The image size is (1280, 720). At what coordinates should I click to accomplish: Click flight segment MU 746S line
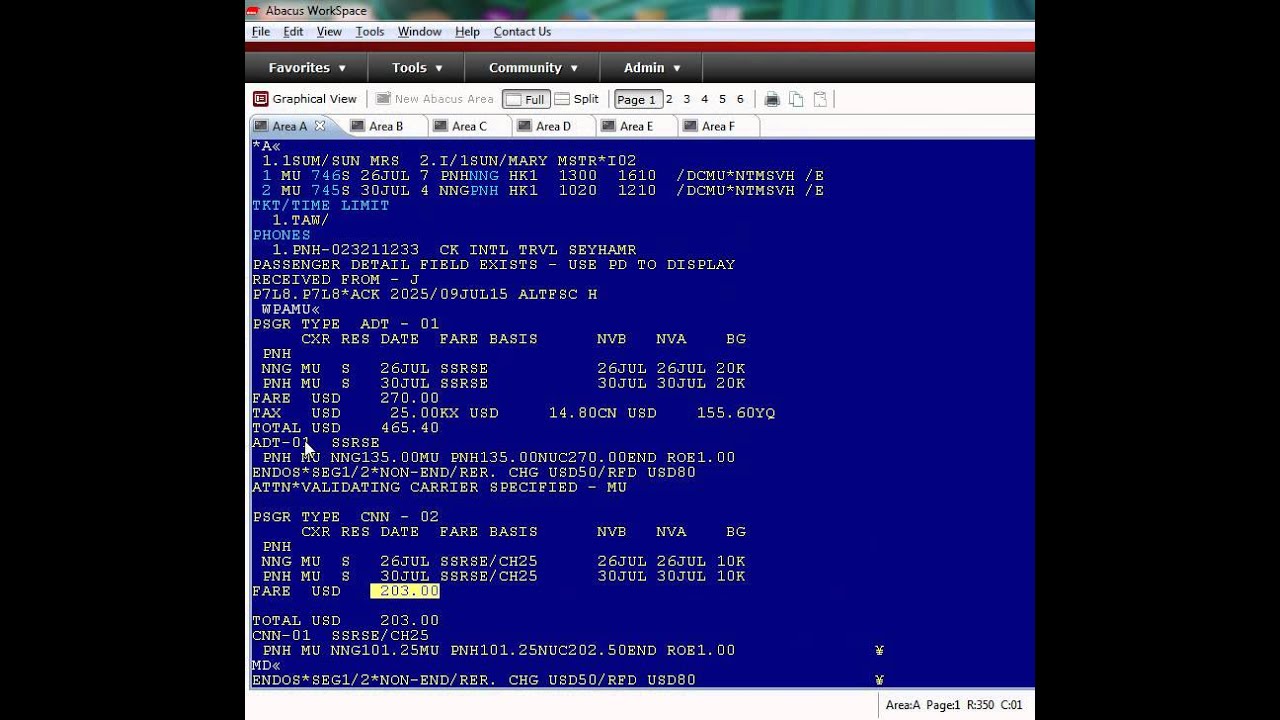(543, 175)
